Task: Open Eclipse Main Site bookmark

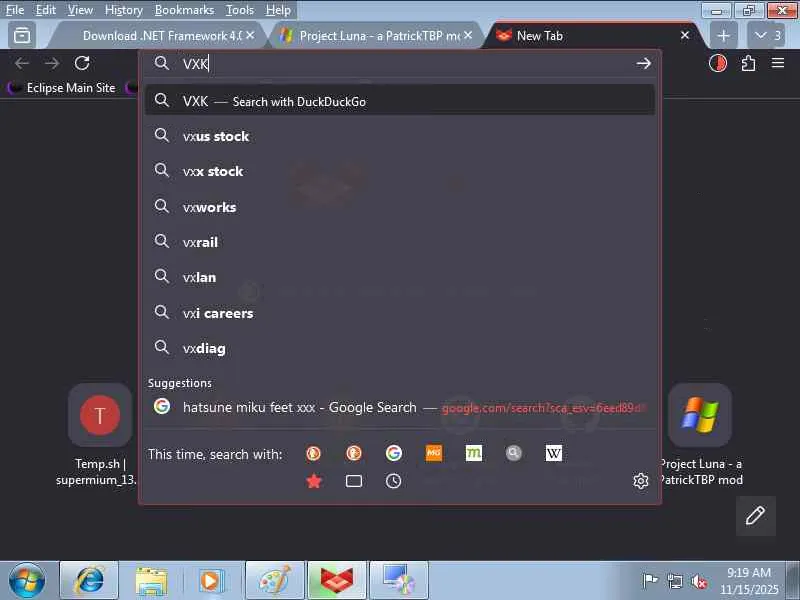Action: [x=63, y=88]
